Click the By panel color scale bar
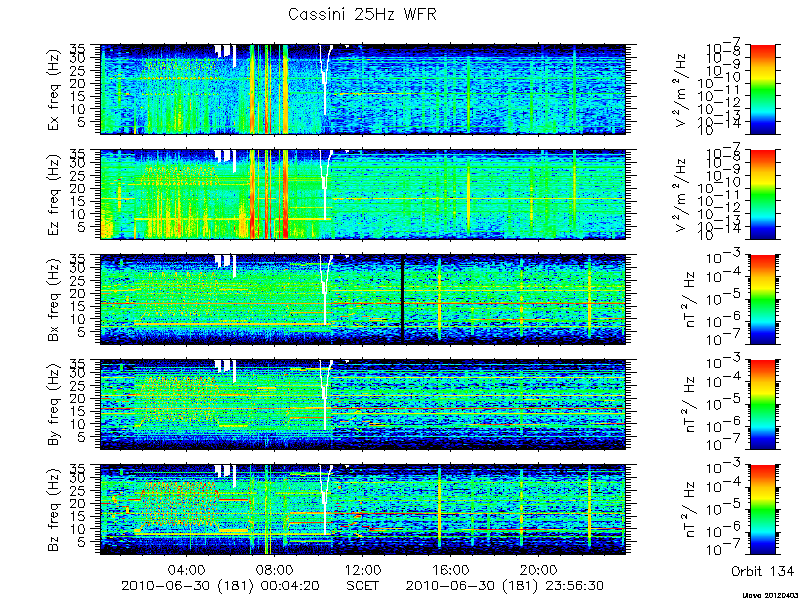The width and height of the screenshot is (800, 600). coord(762,405)
